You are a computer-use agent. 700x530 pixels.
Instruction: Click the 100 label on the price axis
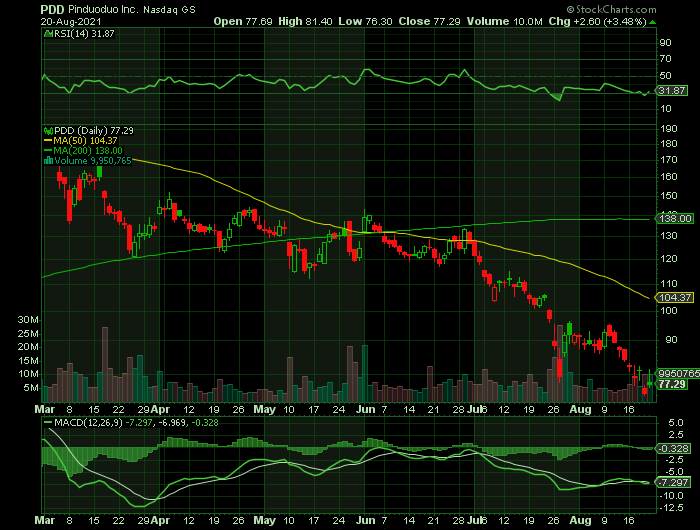tap(669, 311)
